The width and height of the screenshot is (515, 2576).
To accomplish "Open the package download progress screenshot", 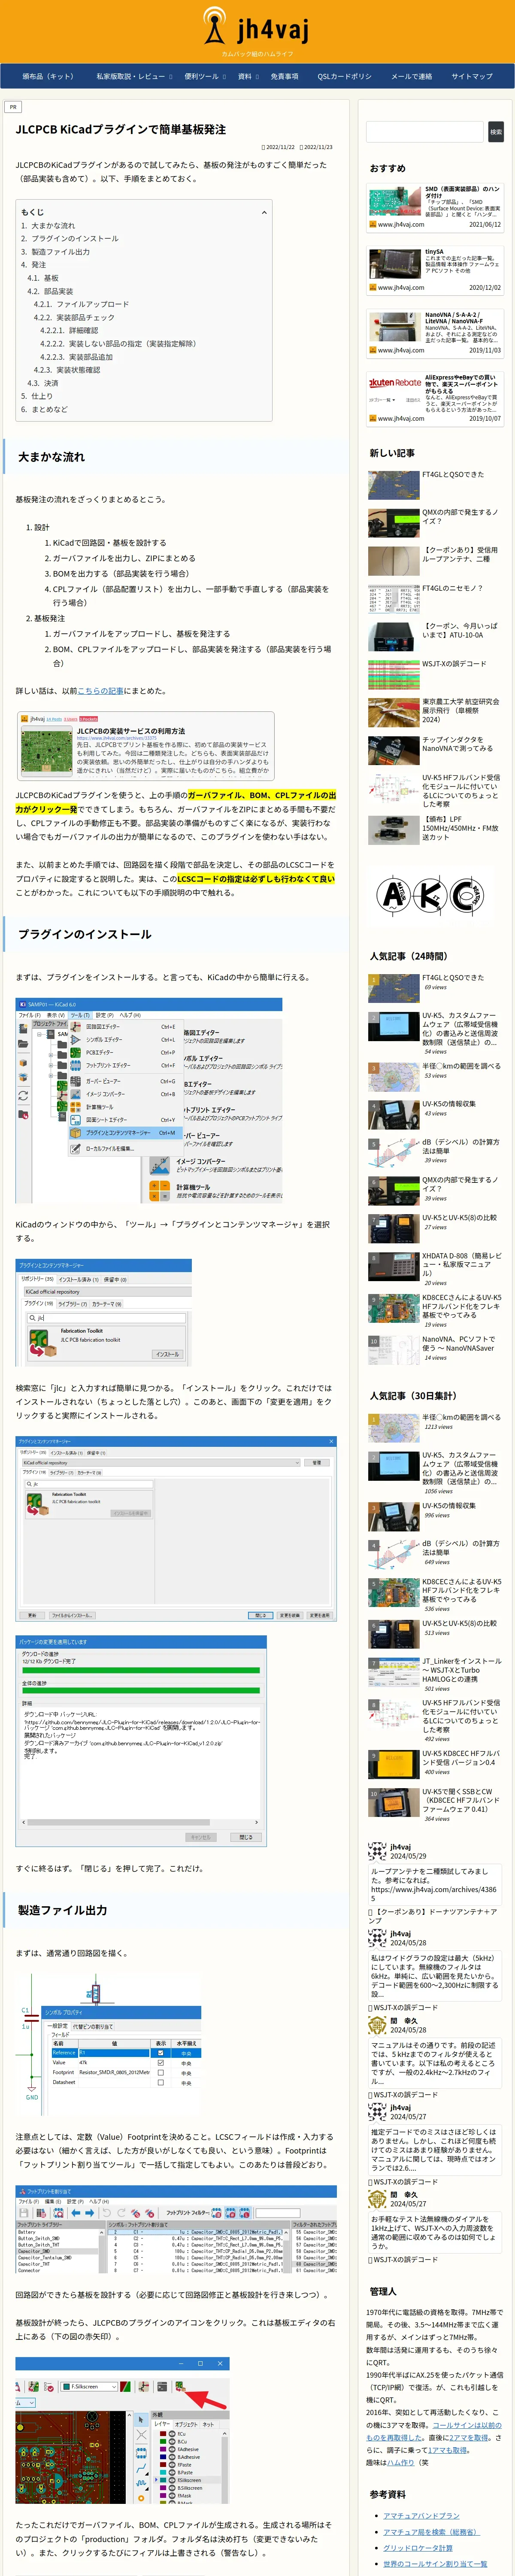I will point(141,1740).
